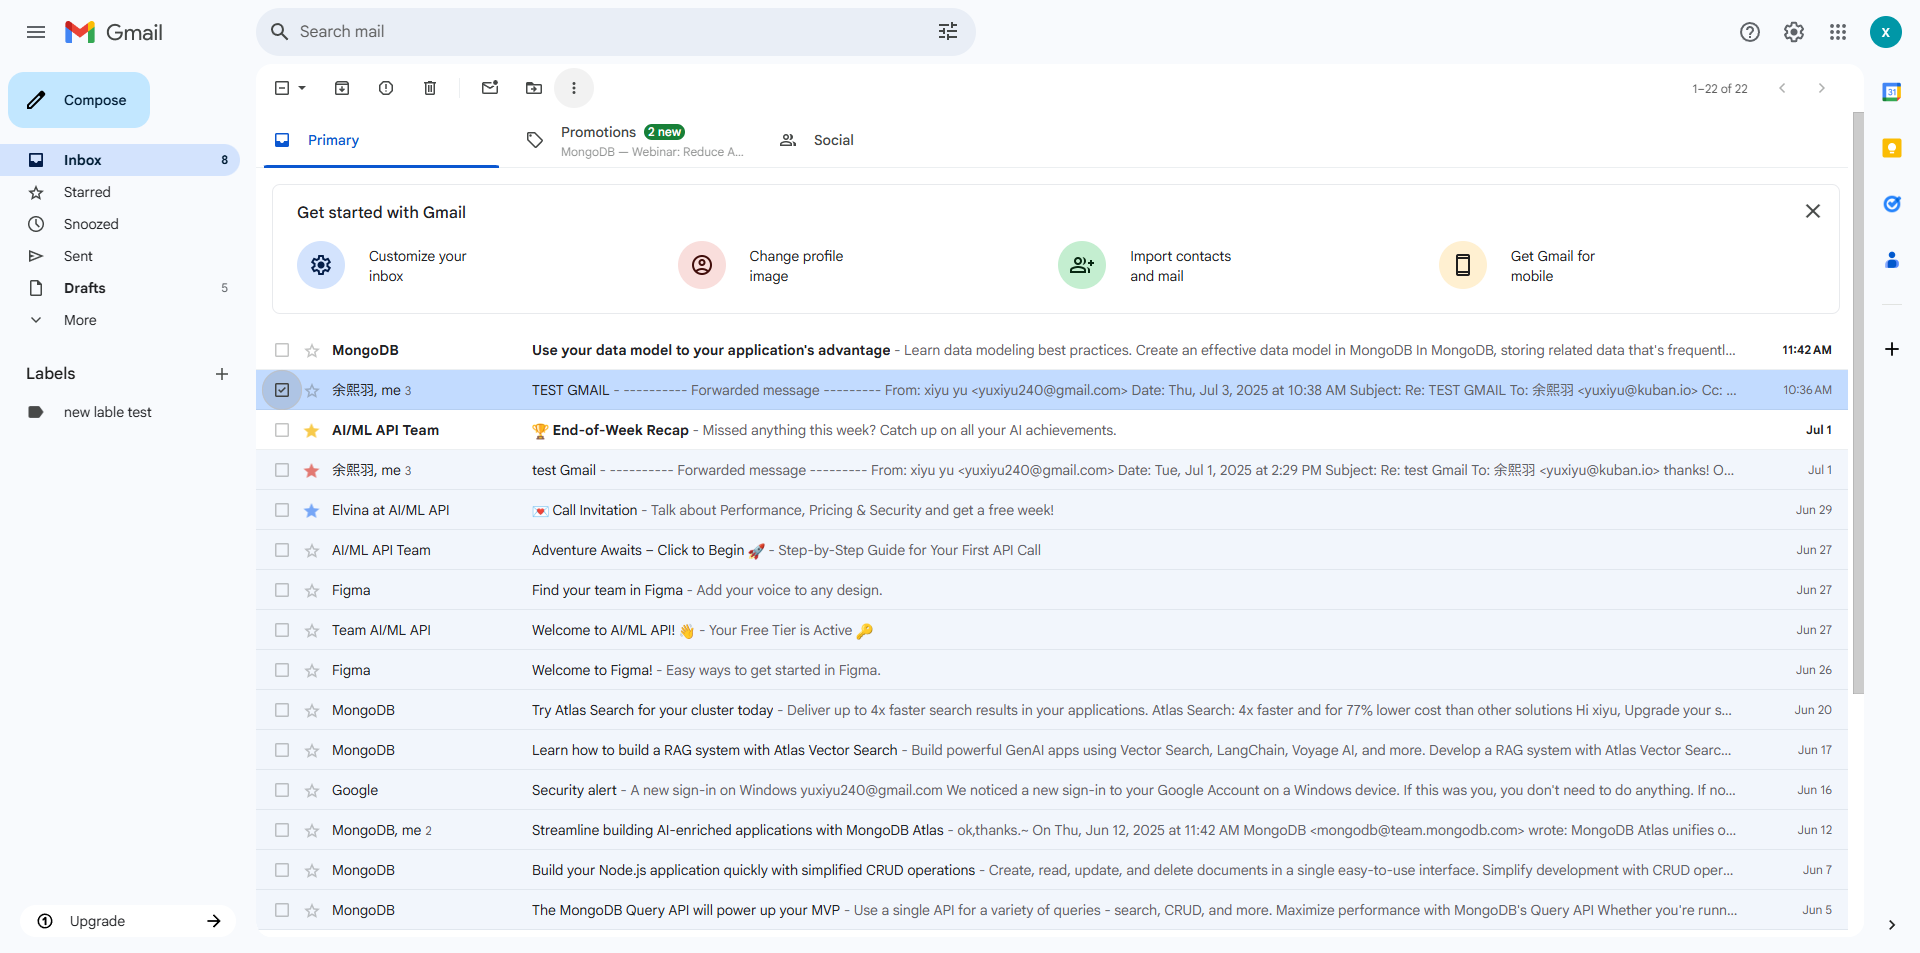
Task: Open the Support help icon
Action: point(1750,32)
